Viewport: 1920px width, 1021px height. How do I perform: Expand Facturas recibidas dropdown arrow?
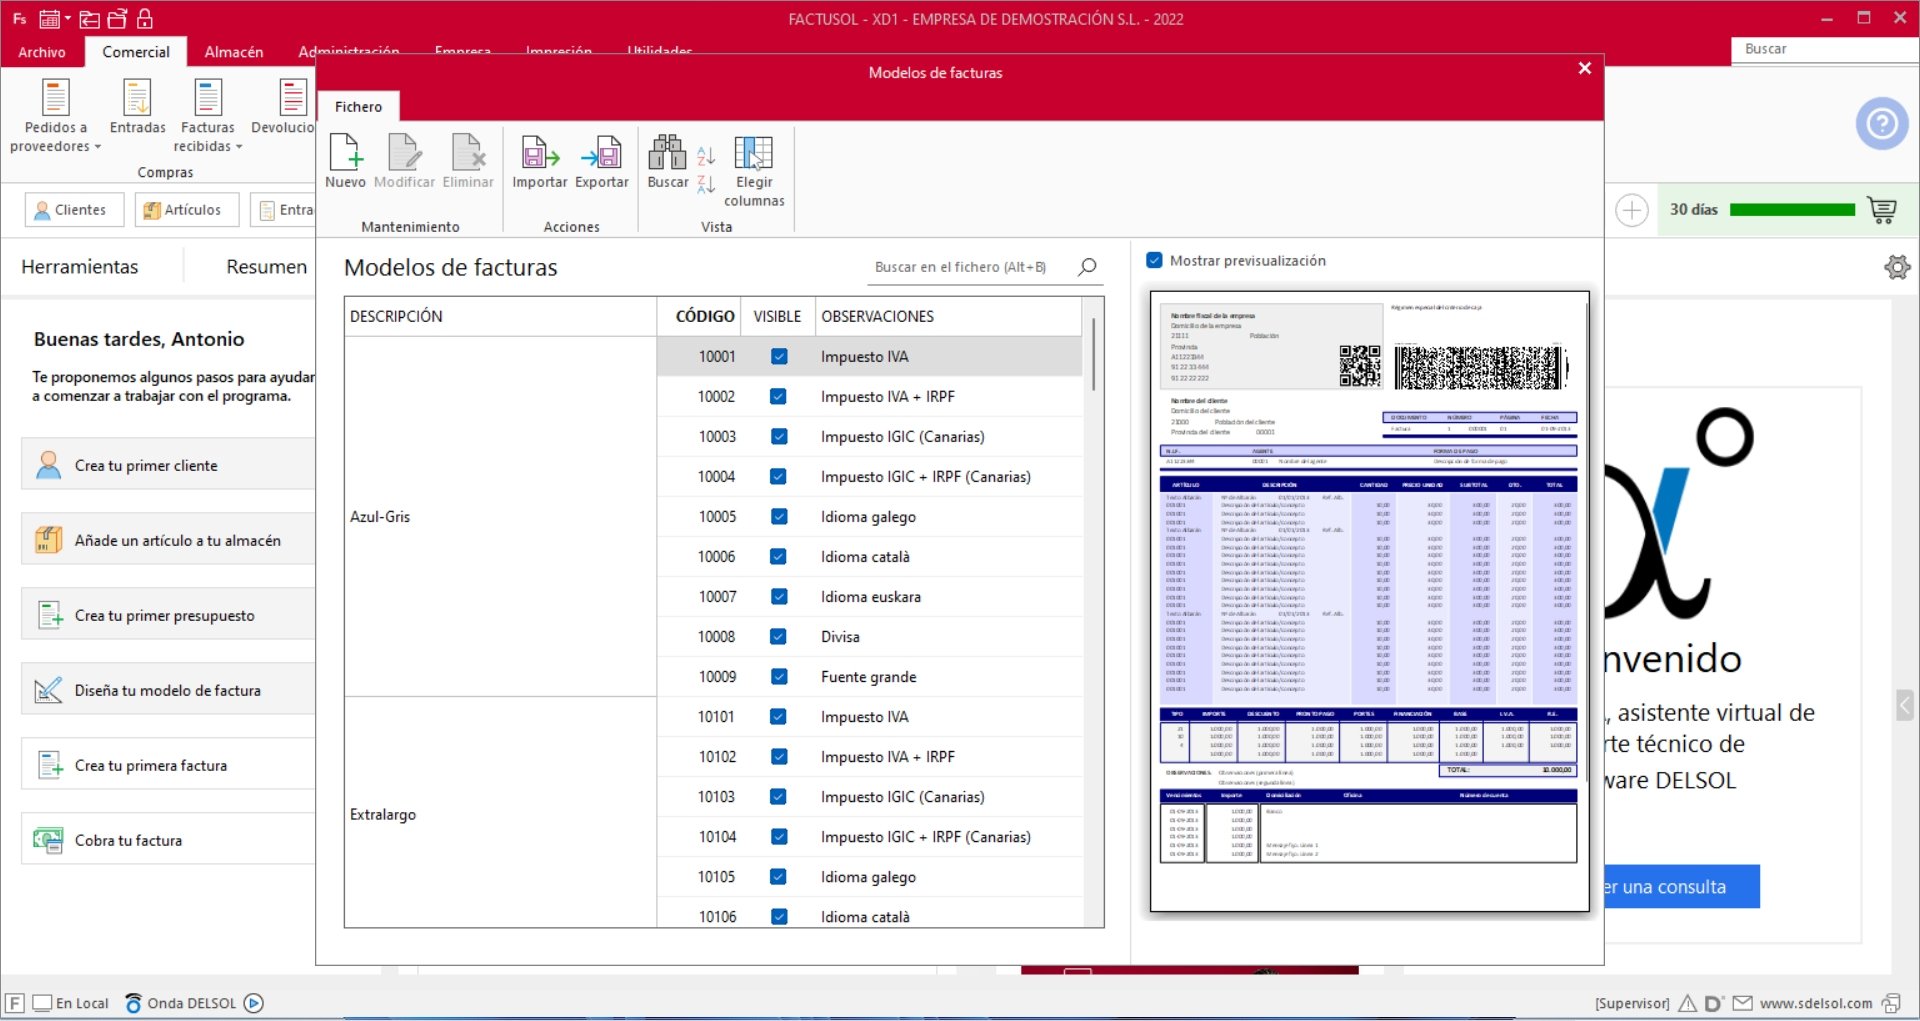(239, 147)
